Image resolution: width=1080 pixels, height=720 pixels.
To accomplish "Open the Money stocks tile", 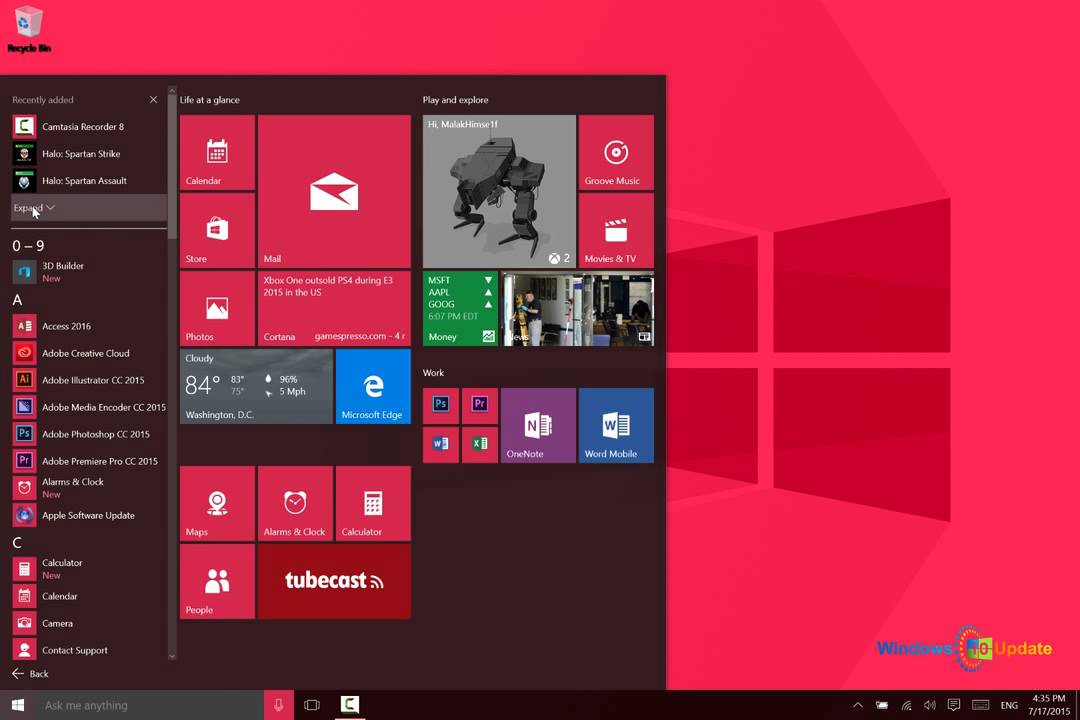I will coord(460,308).
